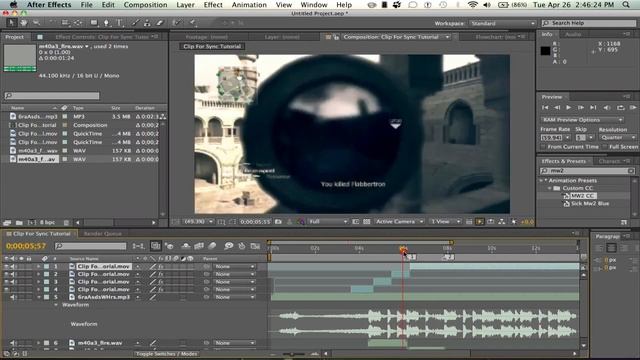Select the Clone Stamp tool
The height and width of the screenshot is (360, 640).
point(147,23)
